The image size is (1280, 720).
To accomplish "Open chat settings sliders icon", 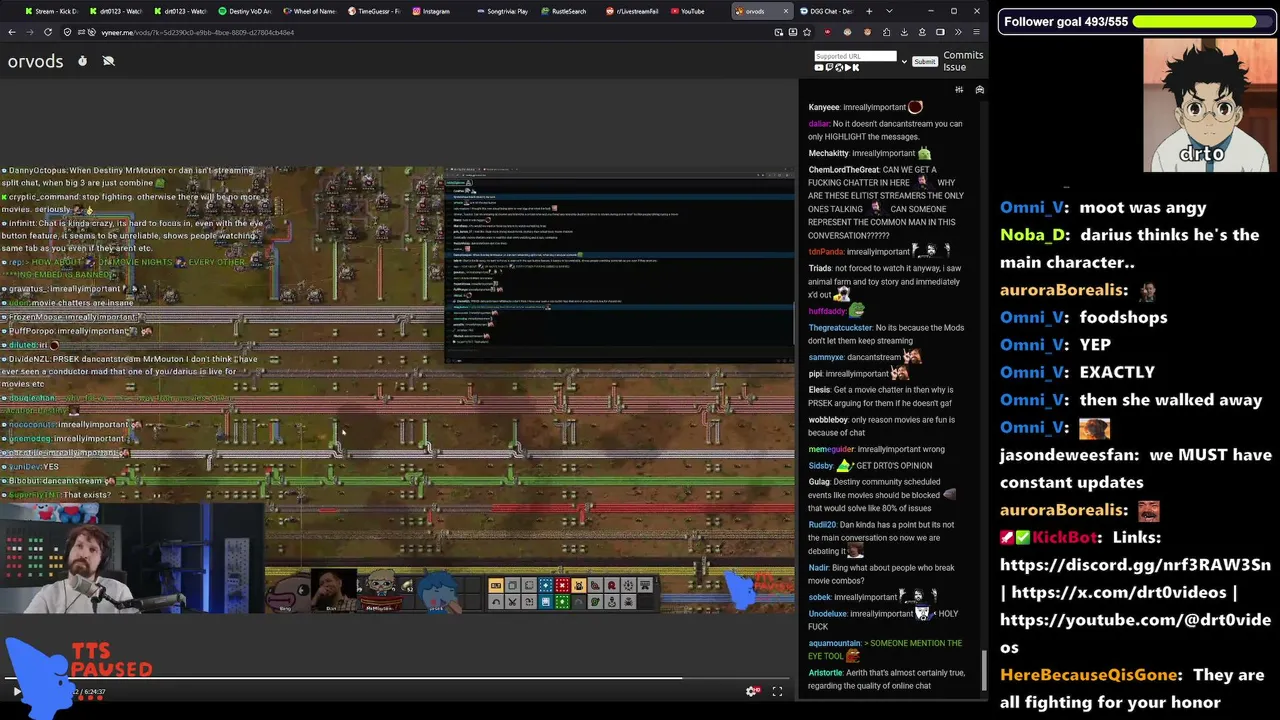I will (x=959, y=90).
